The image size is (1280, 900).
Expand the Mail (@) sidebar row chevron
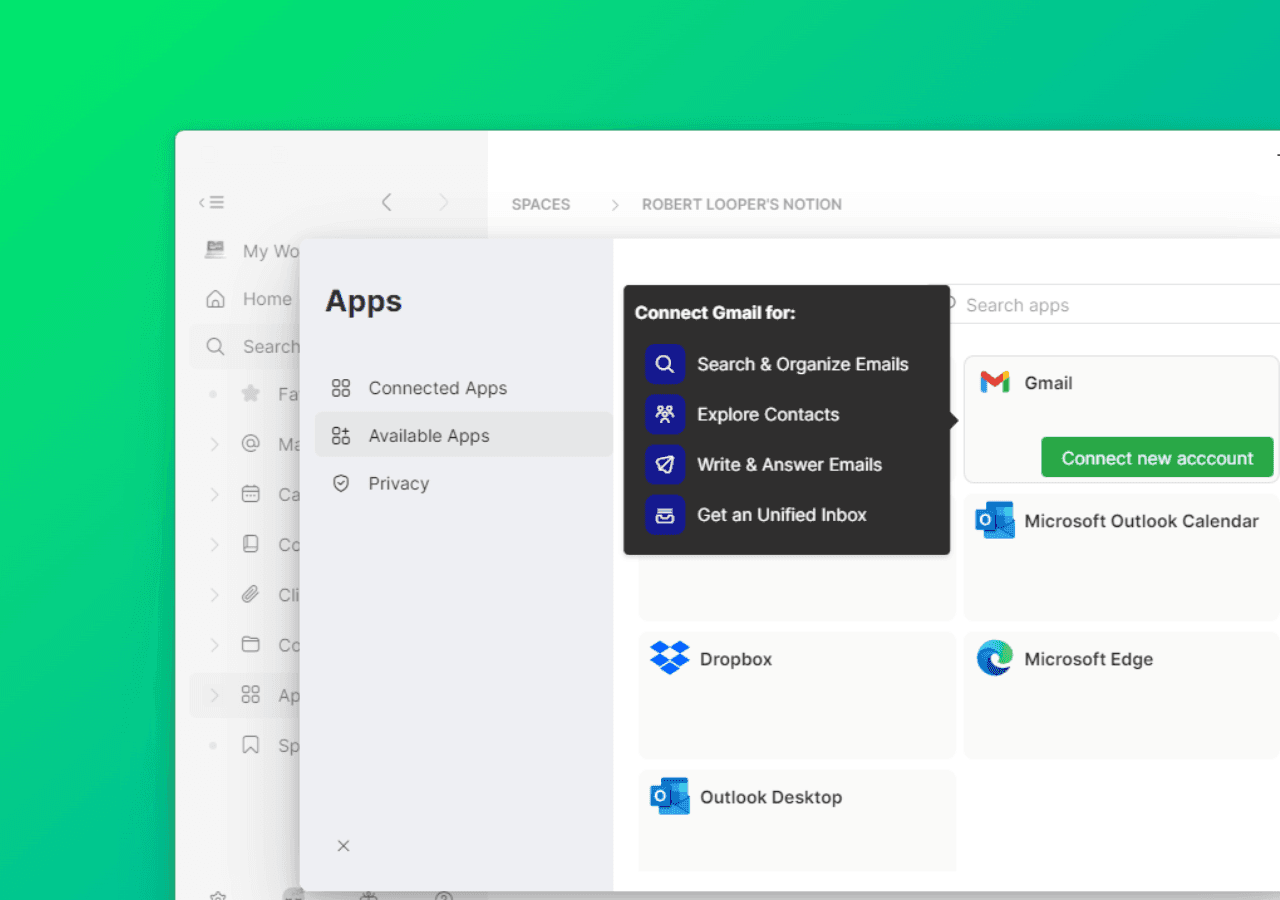click(214, 444)
